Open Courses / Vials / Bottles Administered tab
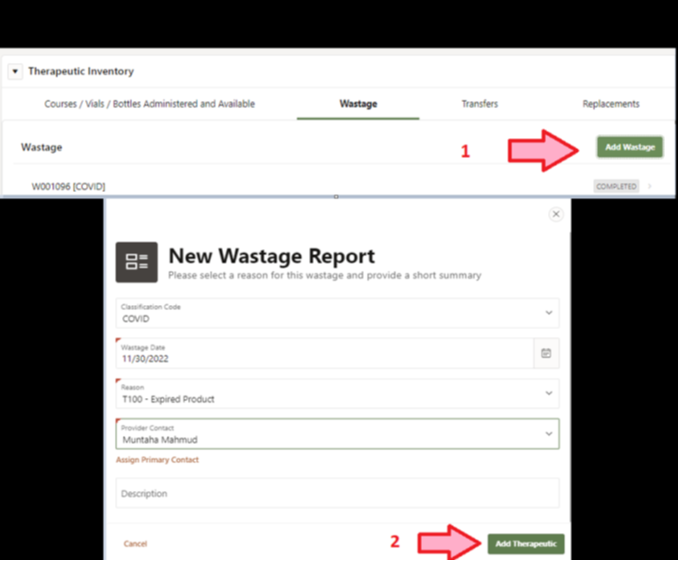678x561 pixels. pos(150,104)
